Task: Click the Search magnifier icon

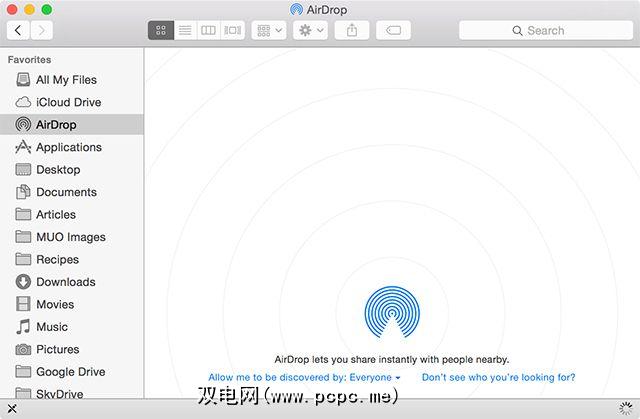Action: [517, 31]
